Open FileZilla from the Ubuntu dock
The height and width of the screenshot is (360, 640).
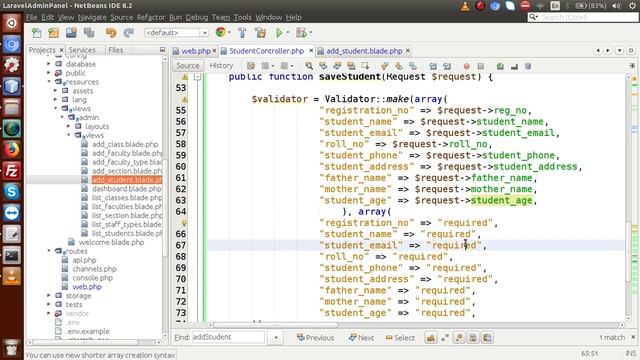tap(11, 171)
